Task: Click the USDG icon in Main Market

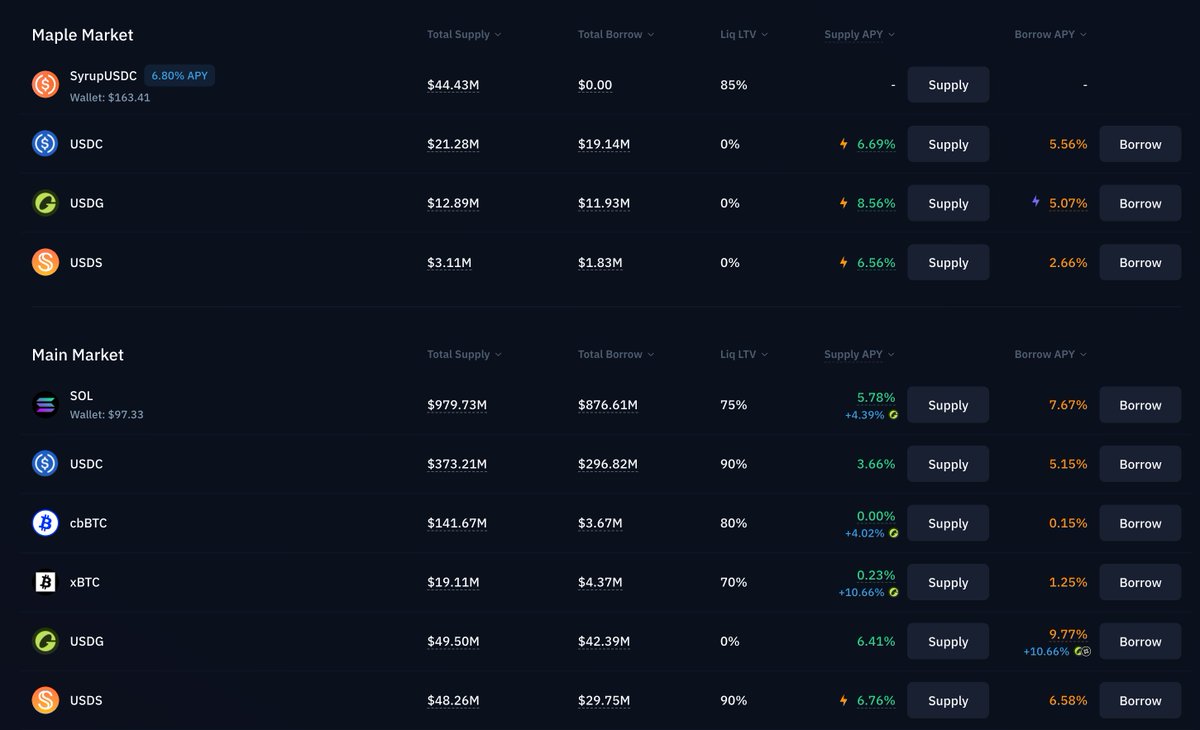Action: pos(45,641)
